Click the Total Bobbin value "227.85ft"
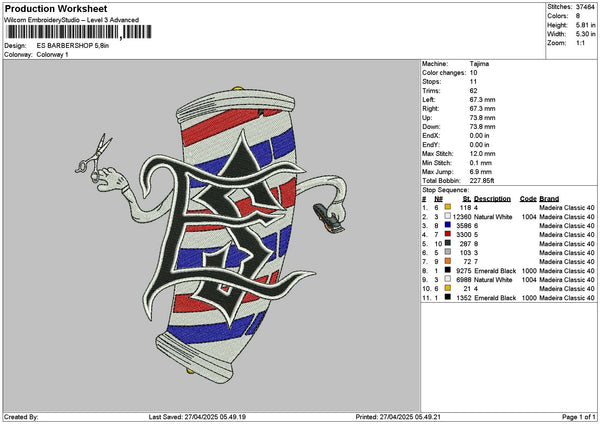600x424 pixels. (482, 181)
